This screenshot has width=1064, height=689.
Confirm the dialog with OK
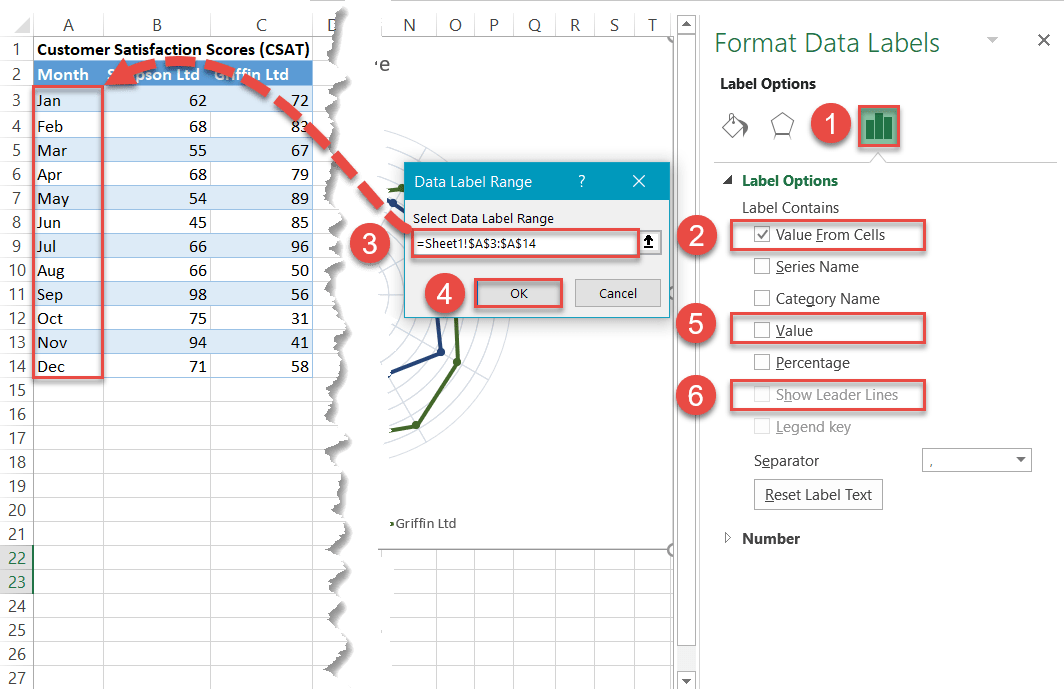[x=518, y=293]
